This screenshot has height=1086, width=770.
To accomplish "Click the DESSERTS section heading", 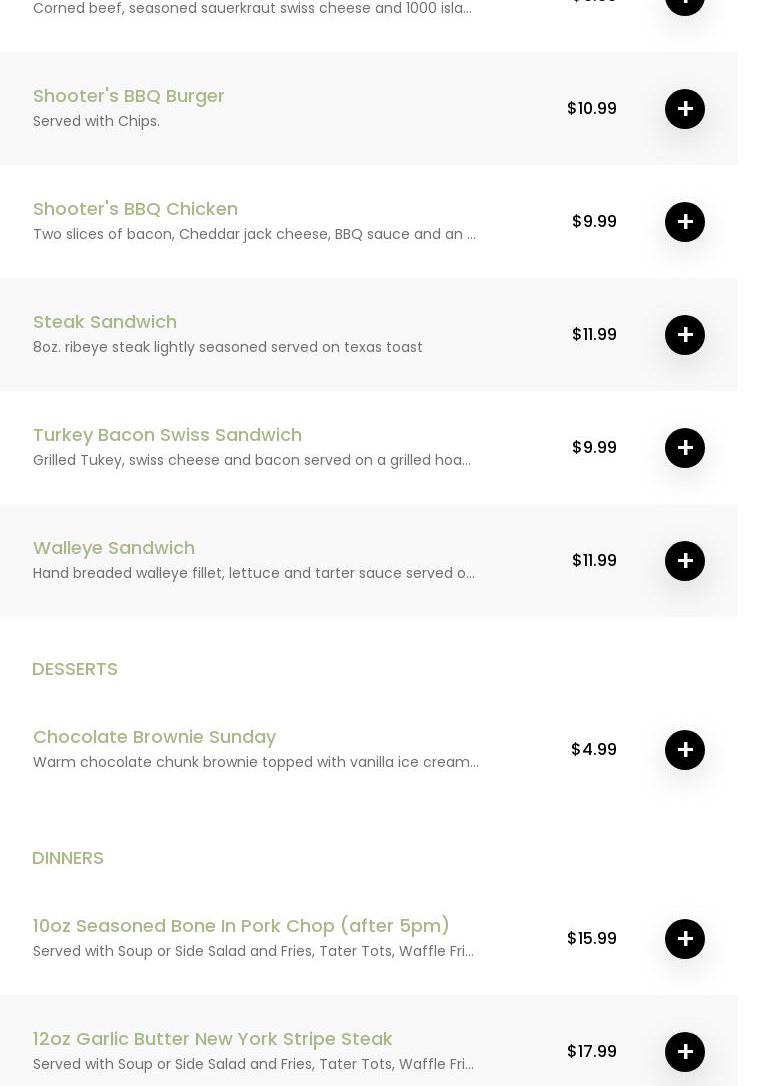I will [x=75, y=669].
